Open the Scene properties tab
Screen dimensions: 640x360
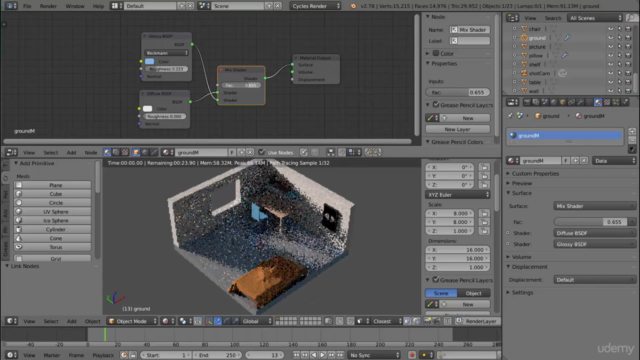[x=545, y=102]
